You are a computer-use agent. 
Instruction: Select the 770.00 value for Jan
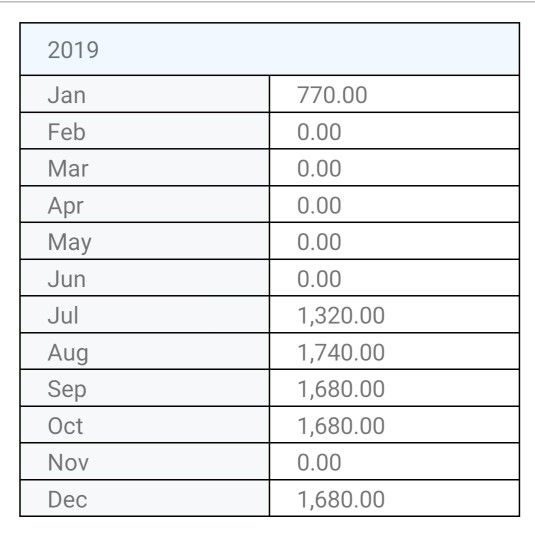point(332,95)
